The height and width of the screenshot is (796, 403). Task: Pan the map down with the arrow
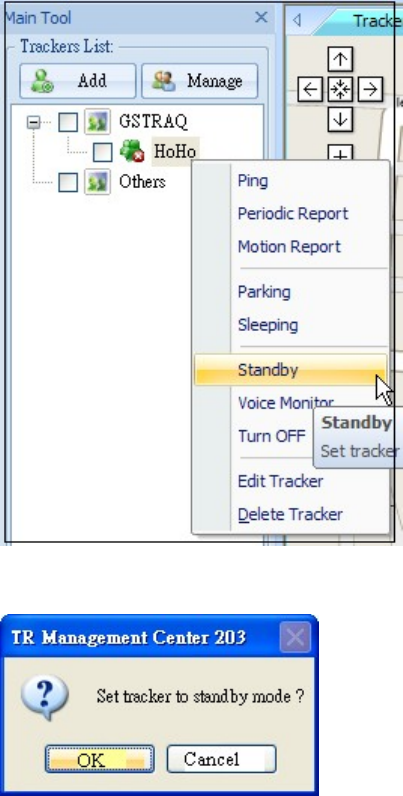340,120
